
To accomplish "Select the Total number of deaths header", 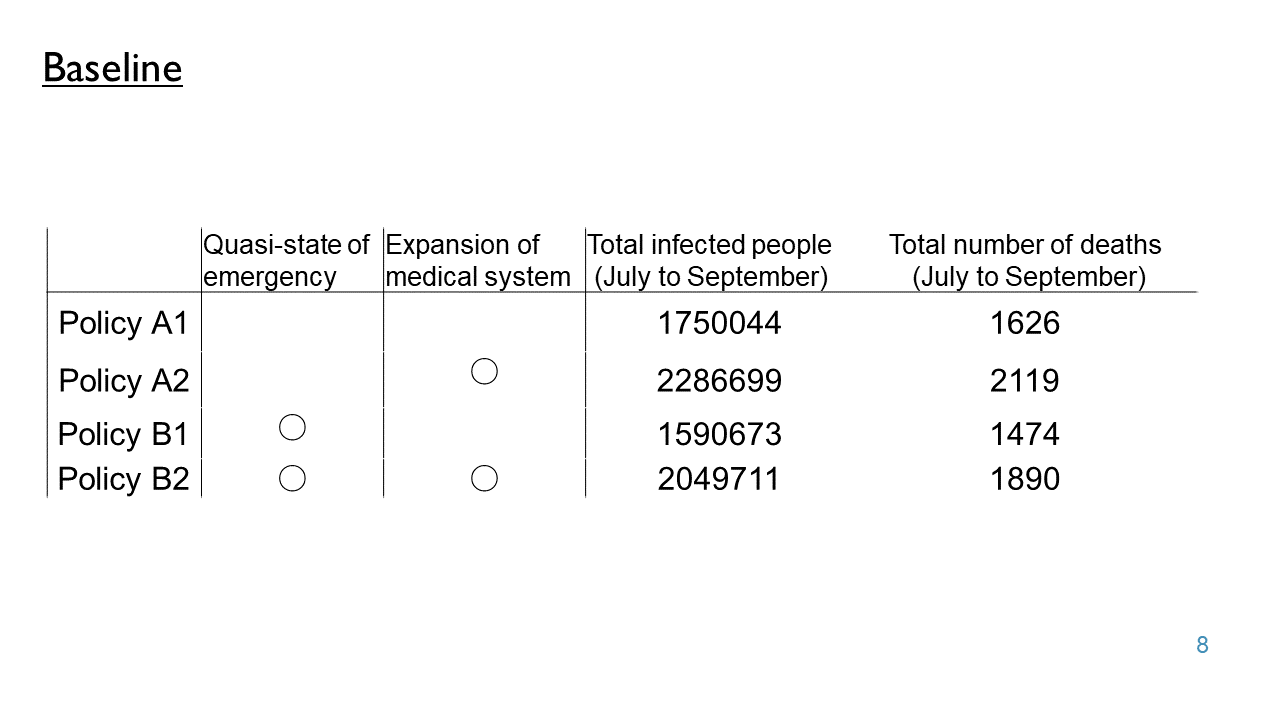I will coord(1026,261).
